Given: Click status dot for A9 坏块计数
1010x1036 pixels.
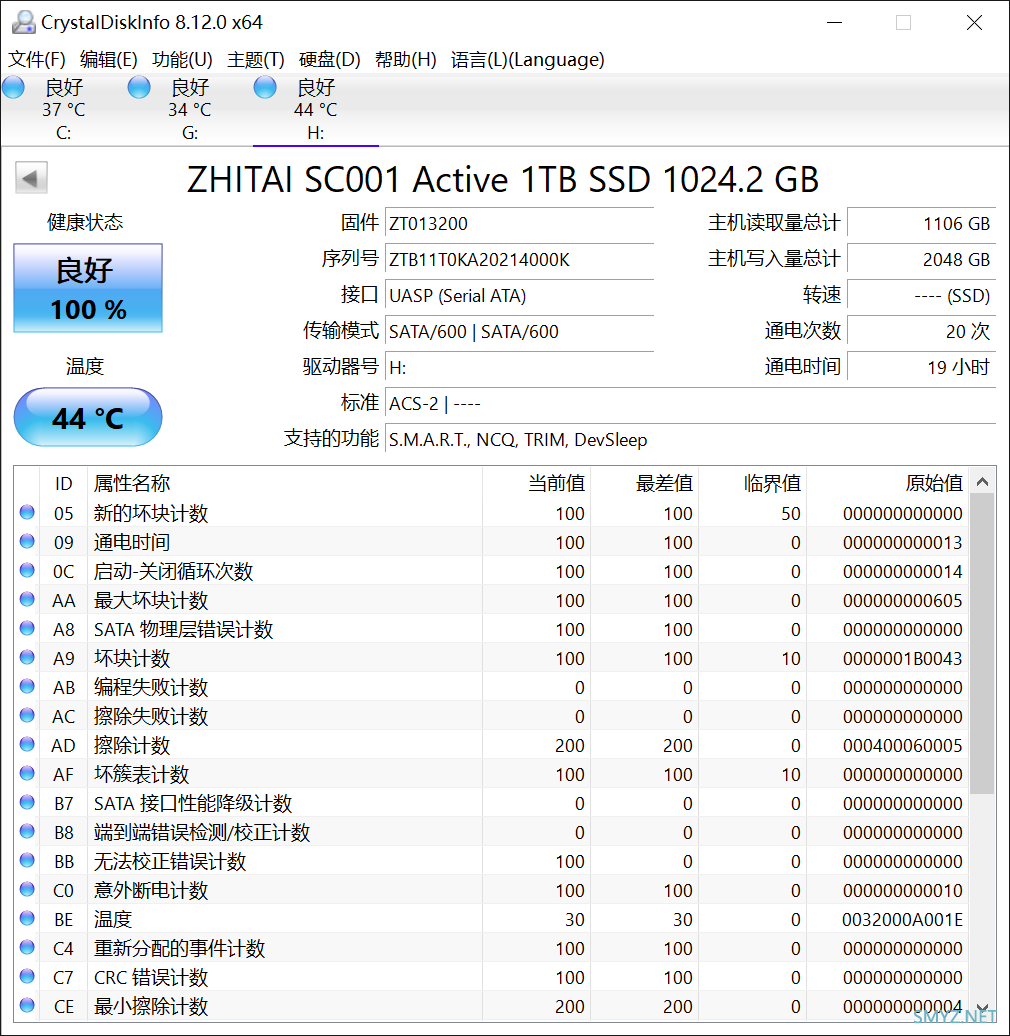Looking at the screenshot, I should coord(27,657).
